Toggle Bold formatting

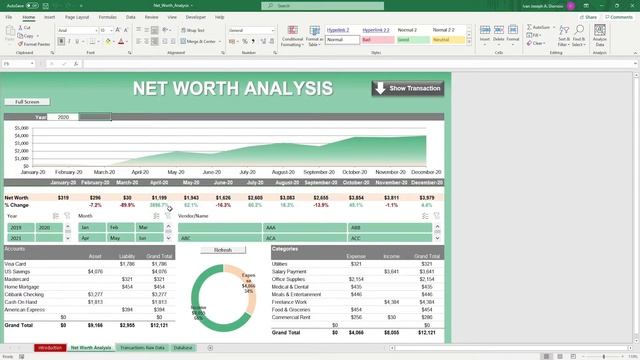(61, 42)
